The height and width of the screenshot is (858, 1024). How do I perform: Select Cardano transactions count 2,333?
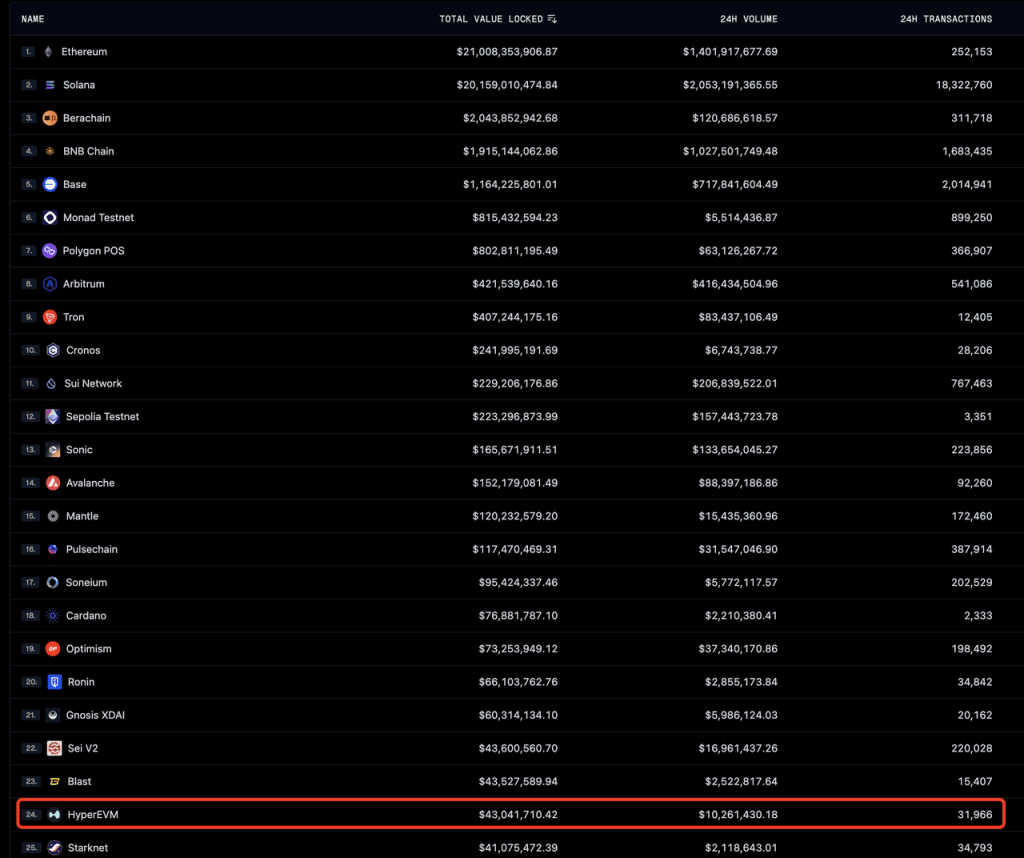point(978,616)
